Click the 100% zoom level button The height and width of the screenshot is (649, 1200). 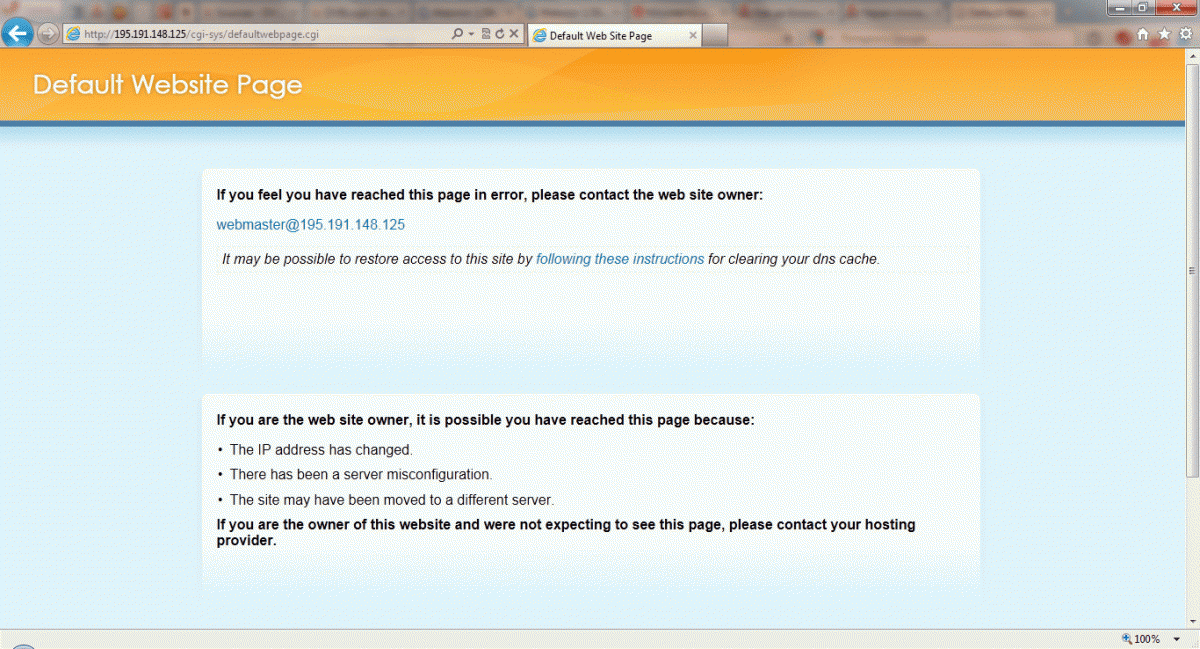(1141, 639)
